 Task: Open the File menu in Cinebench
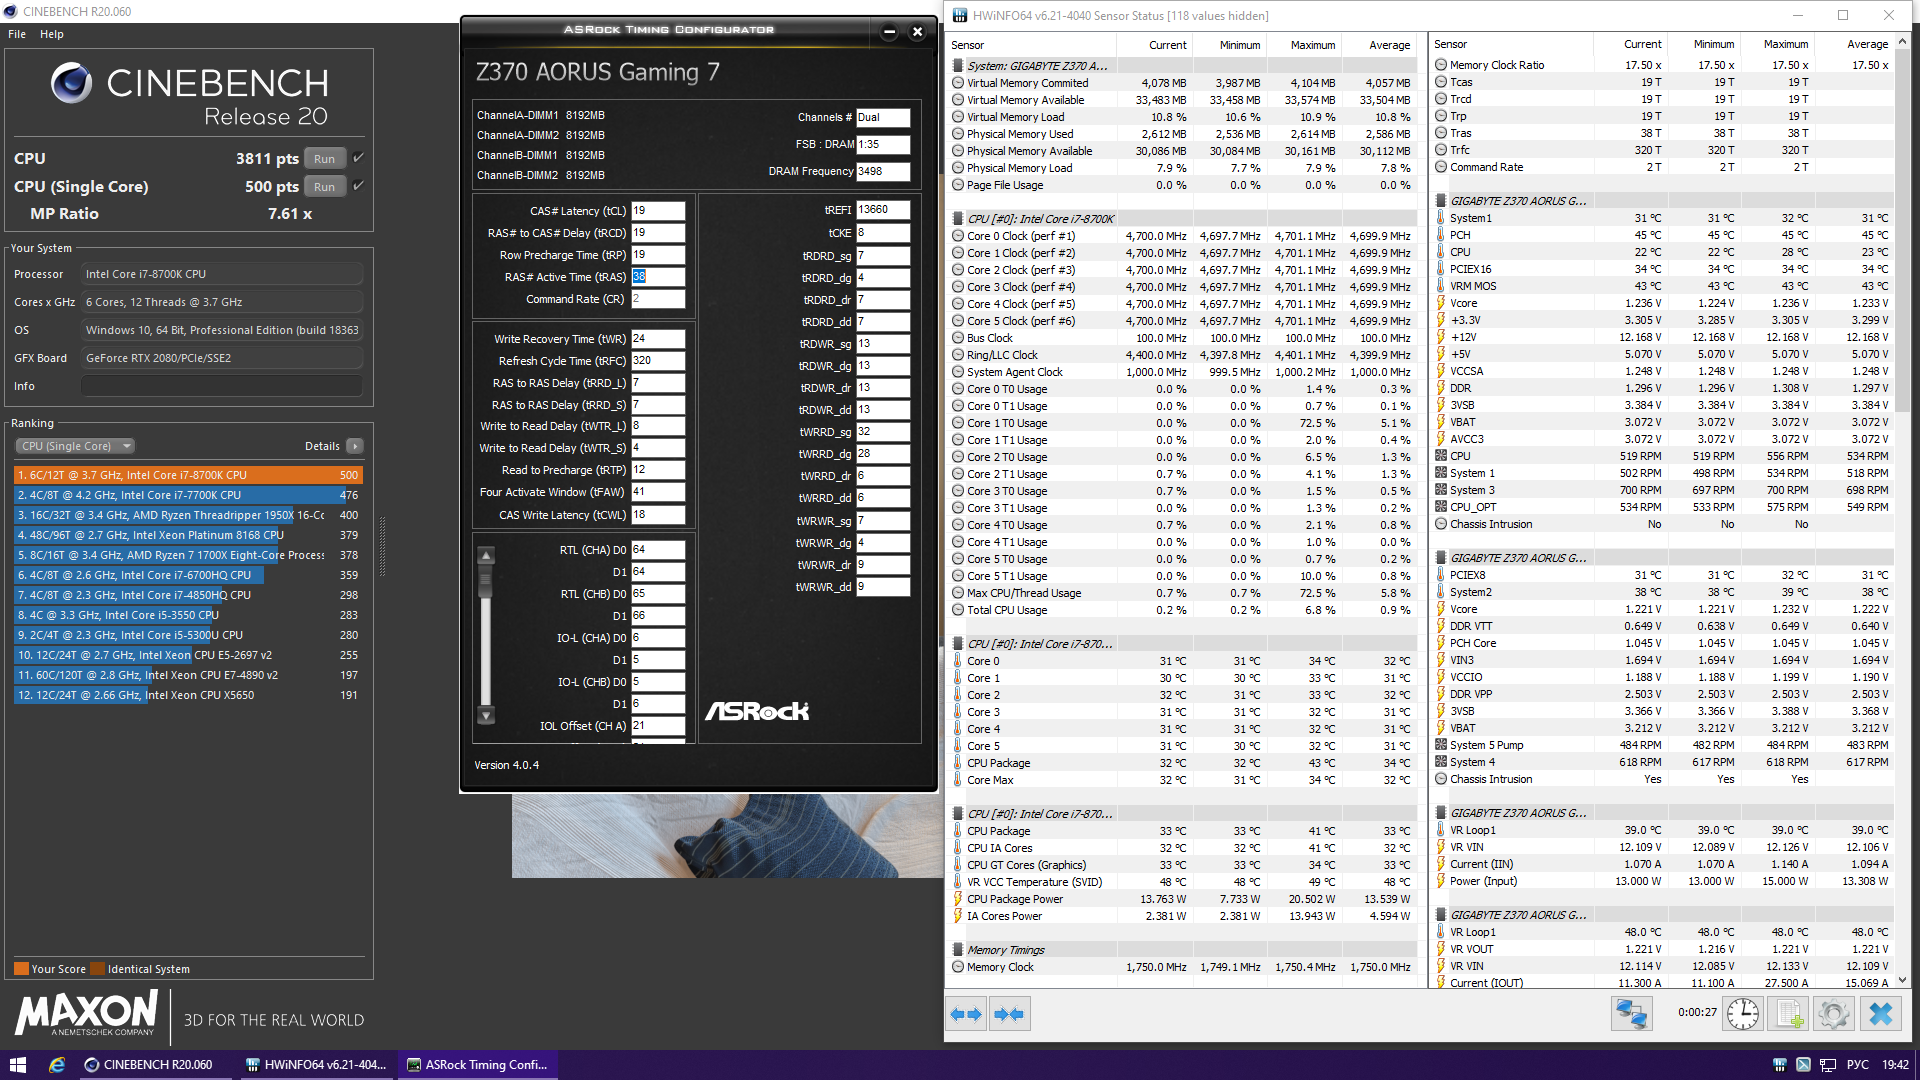coord(17,34)
